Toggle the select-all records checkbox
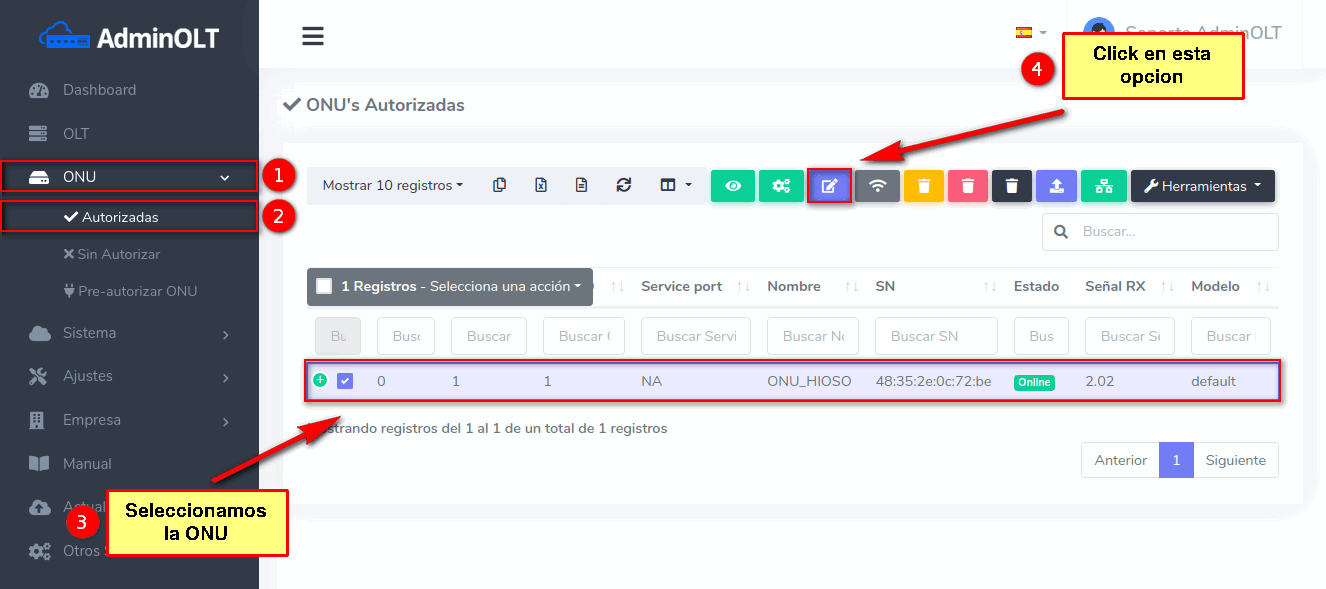 coord(324,286)
